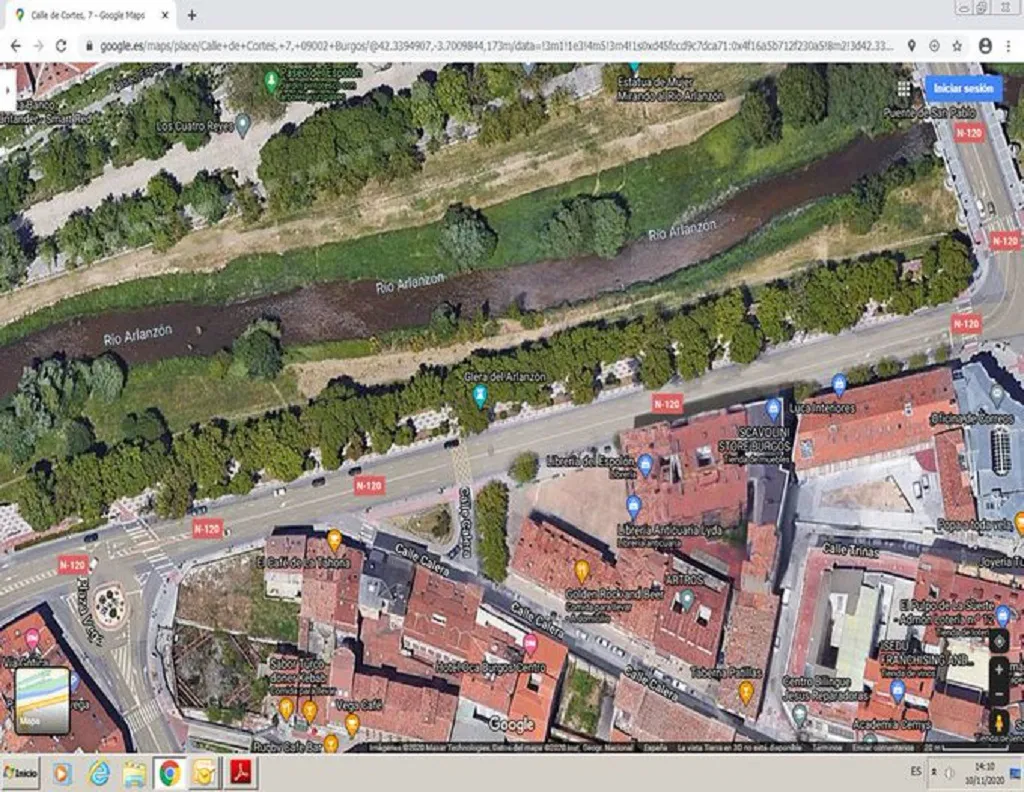Select the Glera del Arlanzón marker

coord(480,396)
